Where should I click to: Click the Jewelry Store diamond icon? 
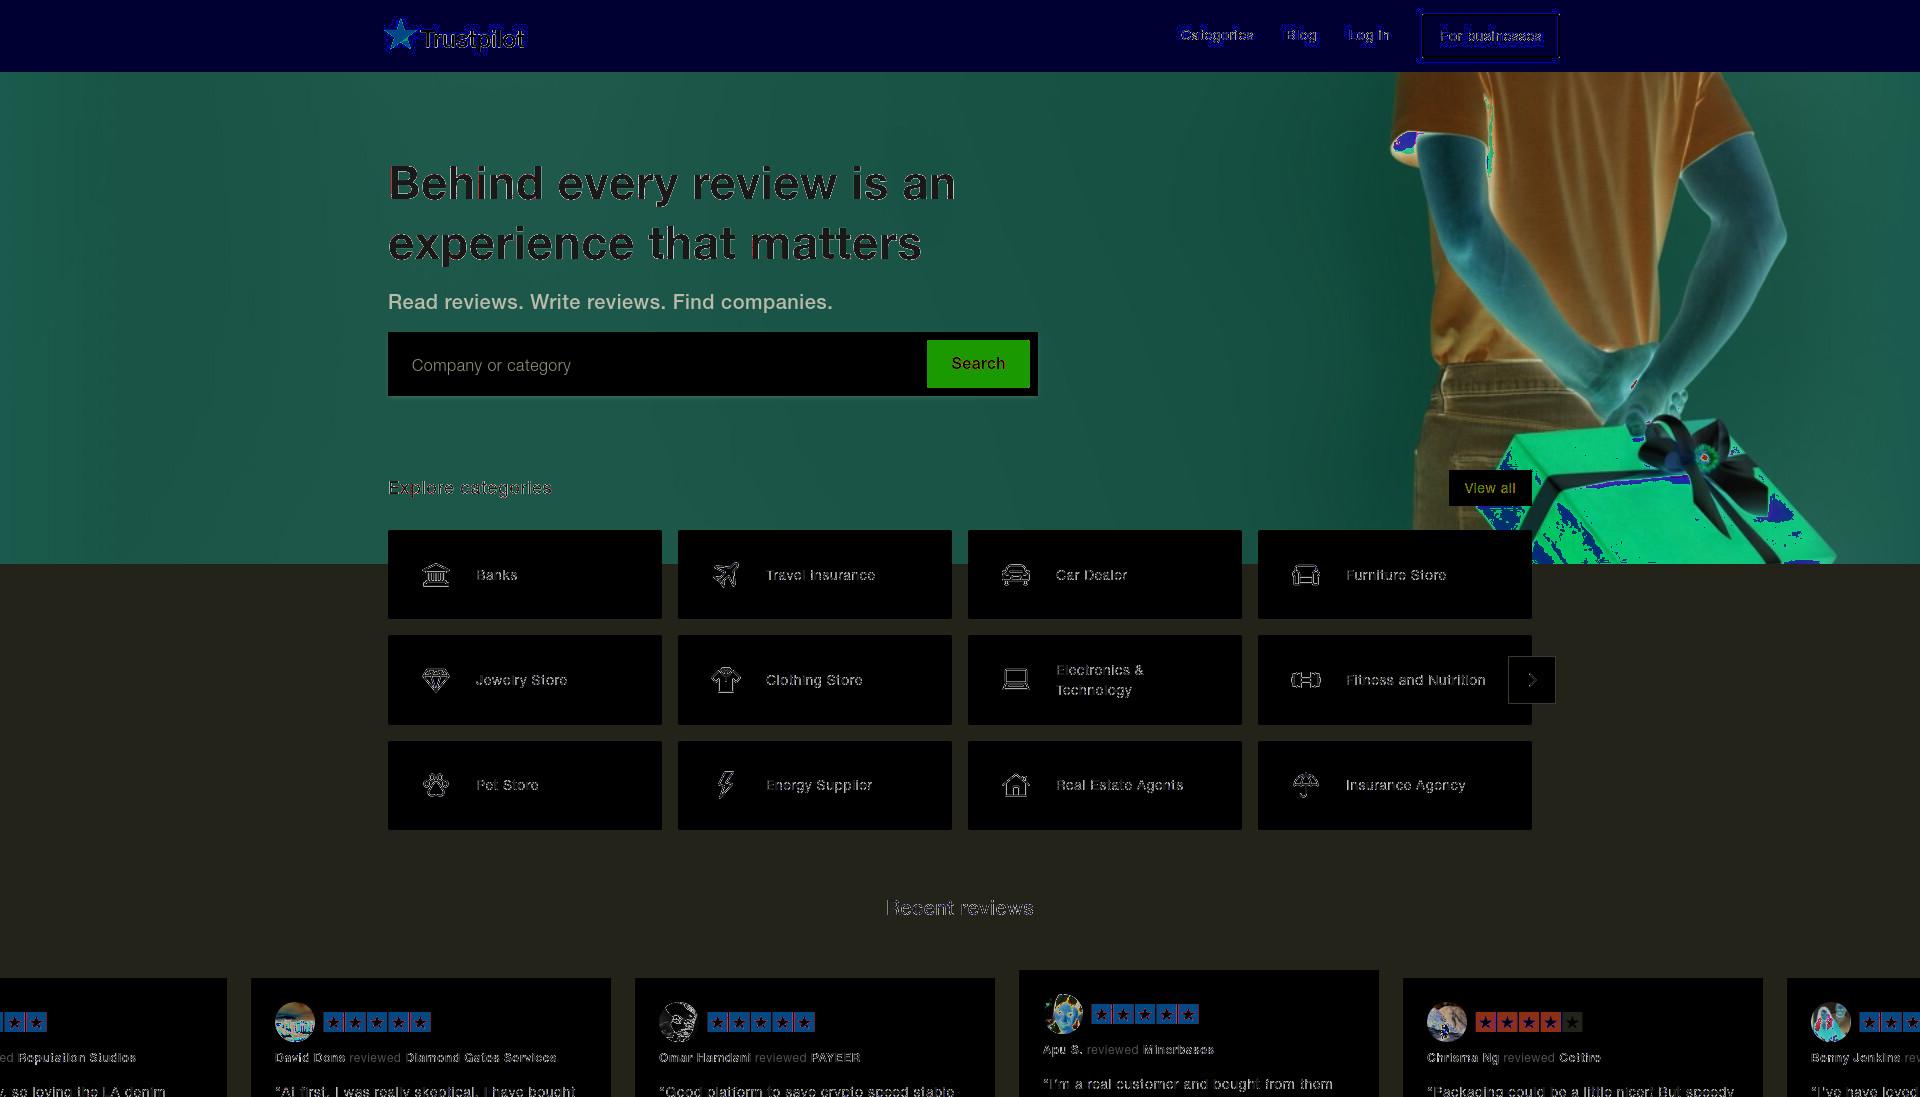(436, 680)
